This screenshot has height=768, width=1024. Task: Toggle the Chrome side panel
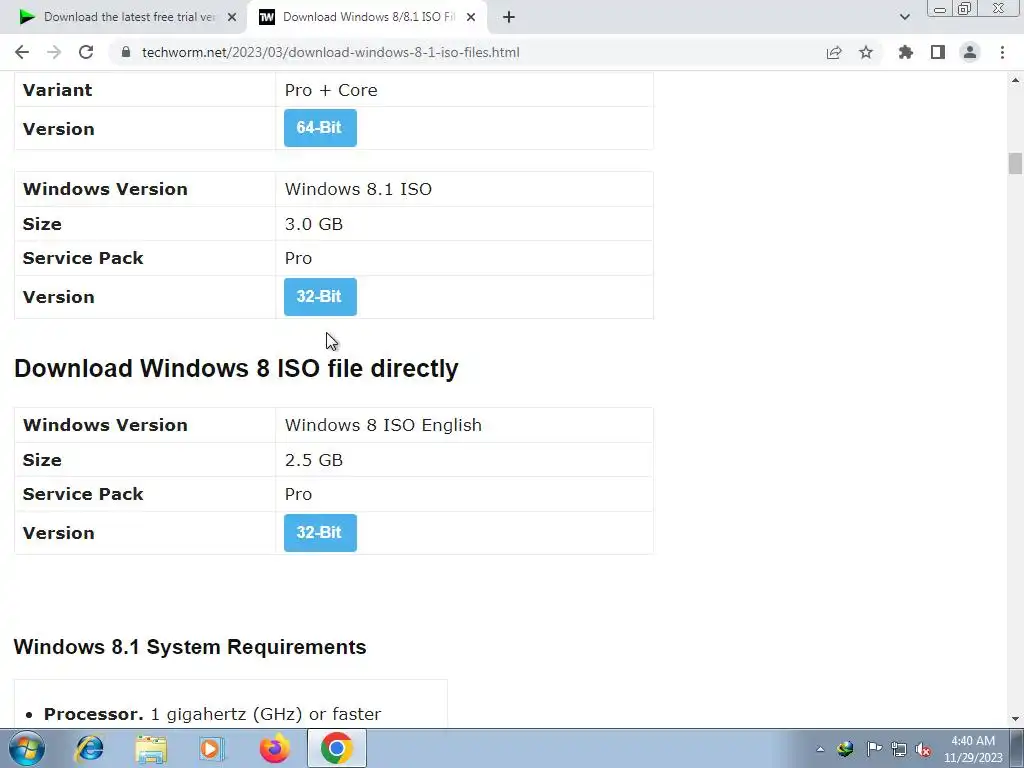(x=938, y=52)
